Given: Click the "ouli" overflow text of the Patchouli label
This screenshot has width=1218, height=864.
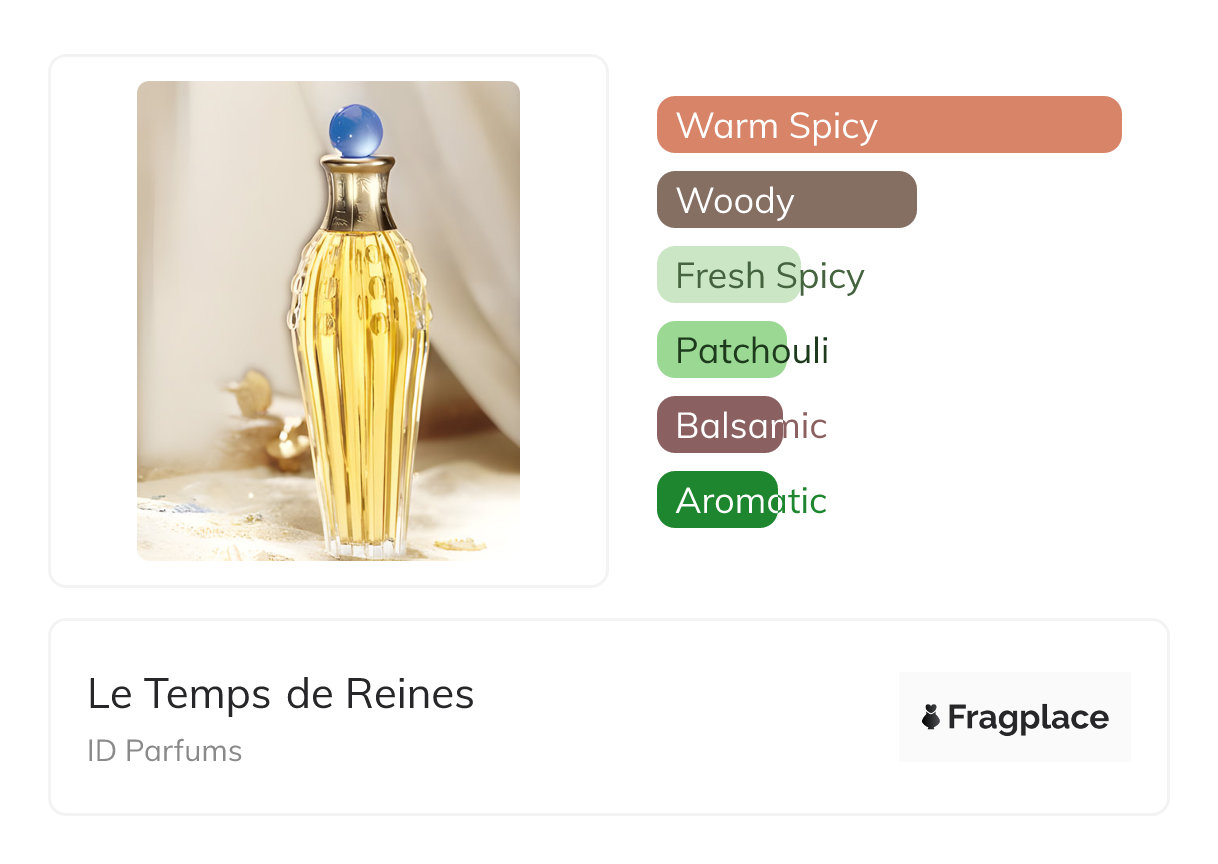Looking at the screenshot, I should (x=808, y=351).
